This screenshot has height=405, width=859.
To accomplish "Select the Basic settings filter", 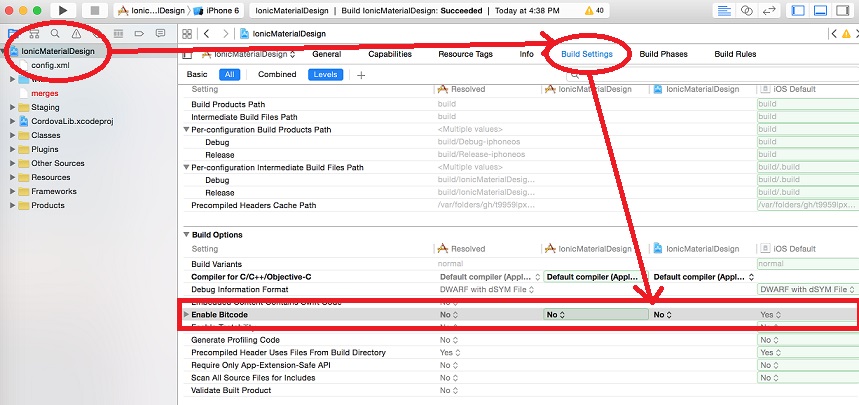I will coord(197,74).
